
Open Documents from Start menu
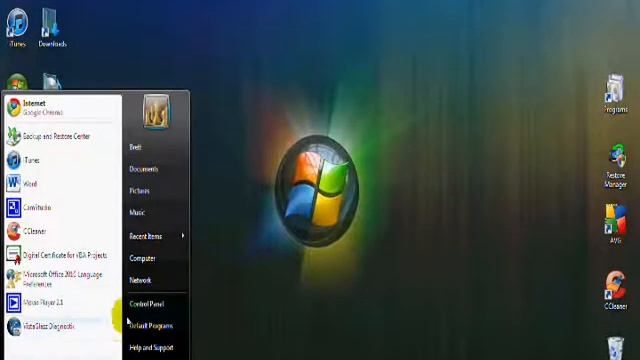coord(143,169)
